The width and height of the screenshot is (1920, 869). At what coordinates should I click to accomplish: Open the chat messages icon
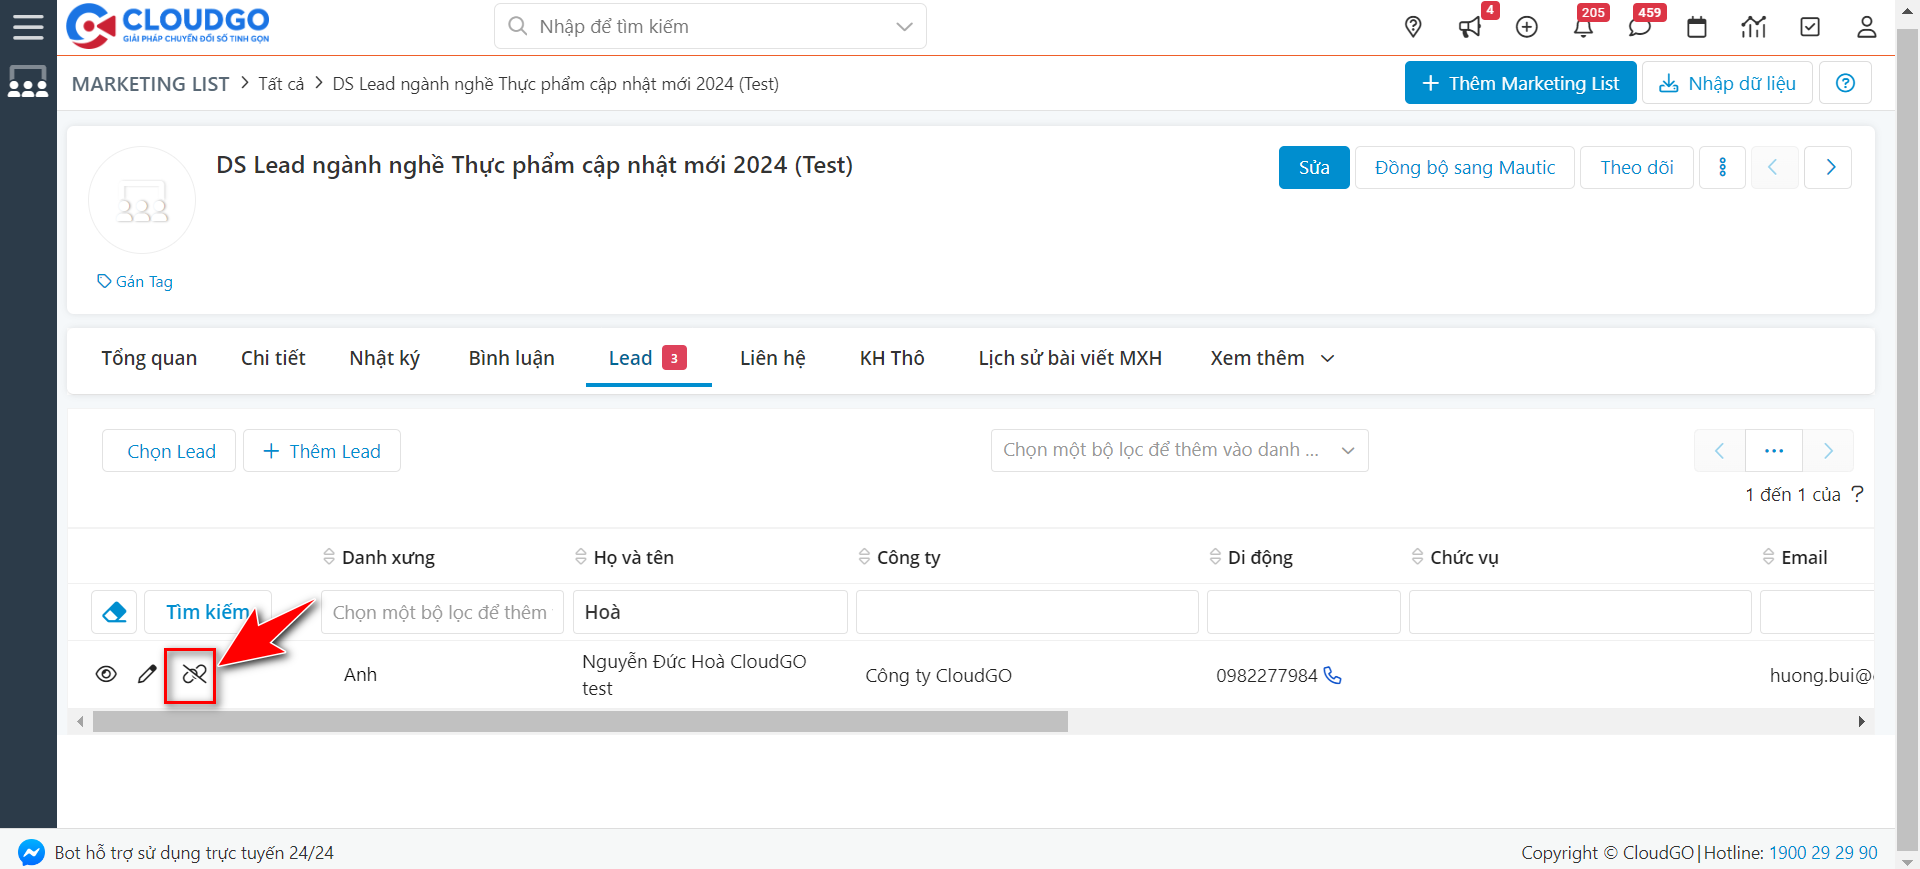click(1640, 27)
